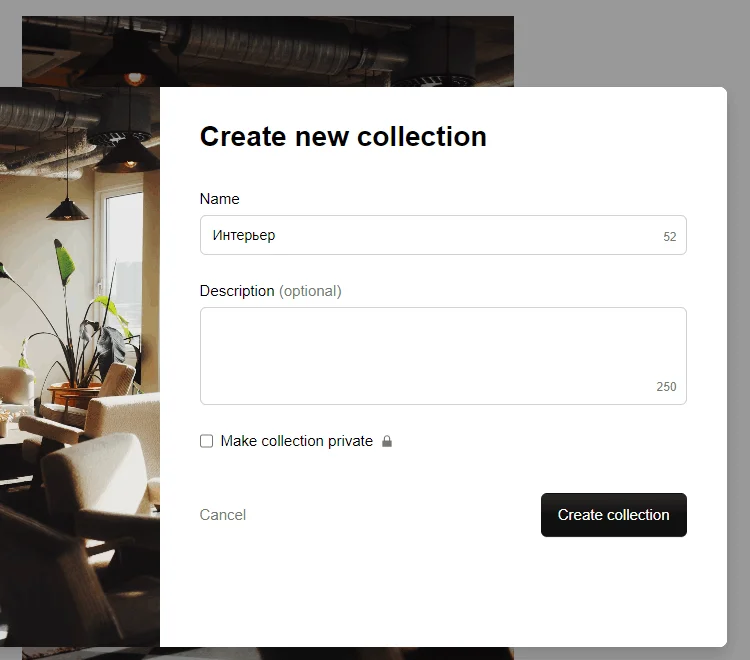Click the "Name" field label

[x=220, y=199]
